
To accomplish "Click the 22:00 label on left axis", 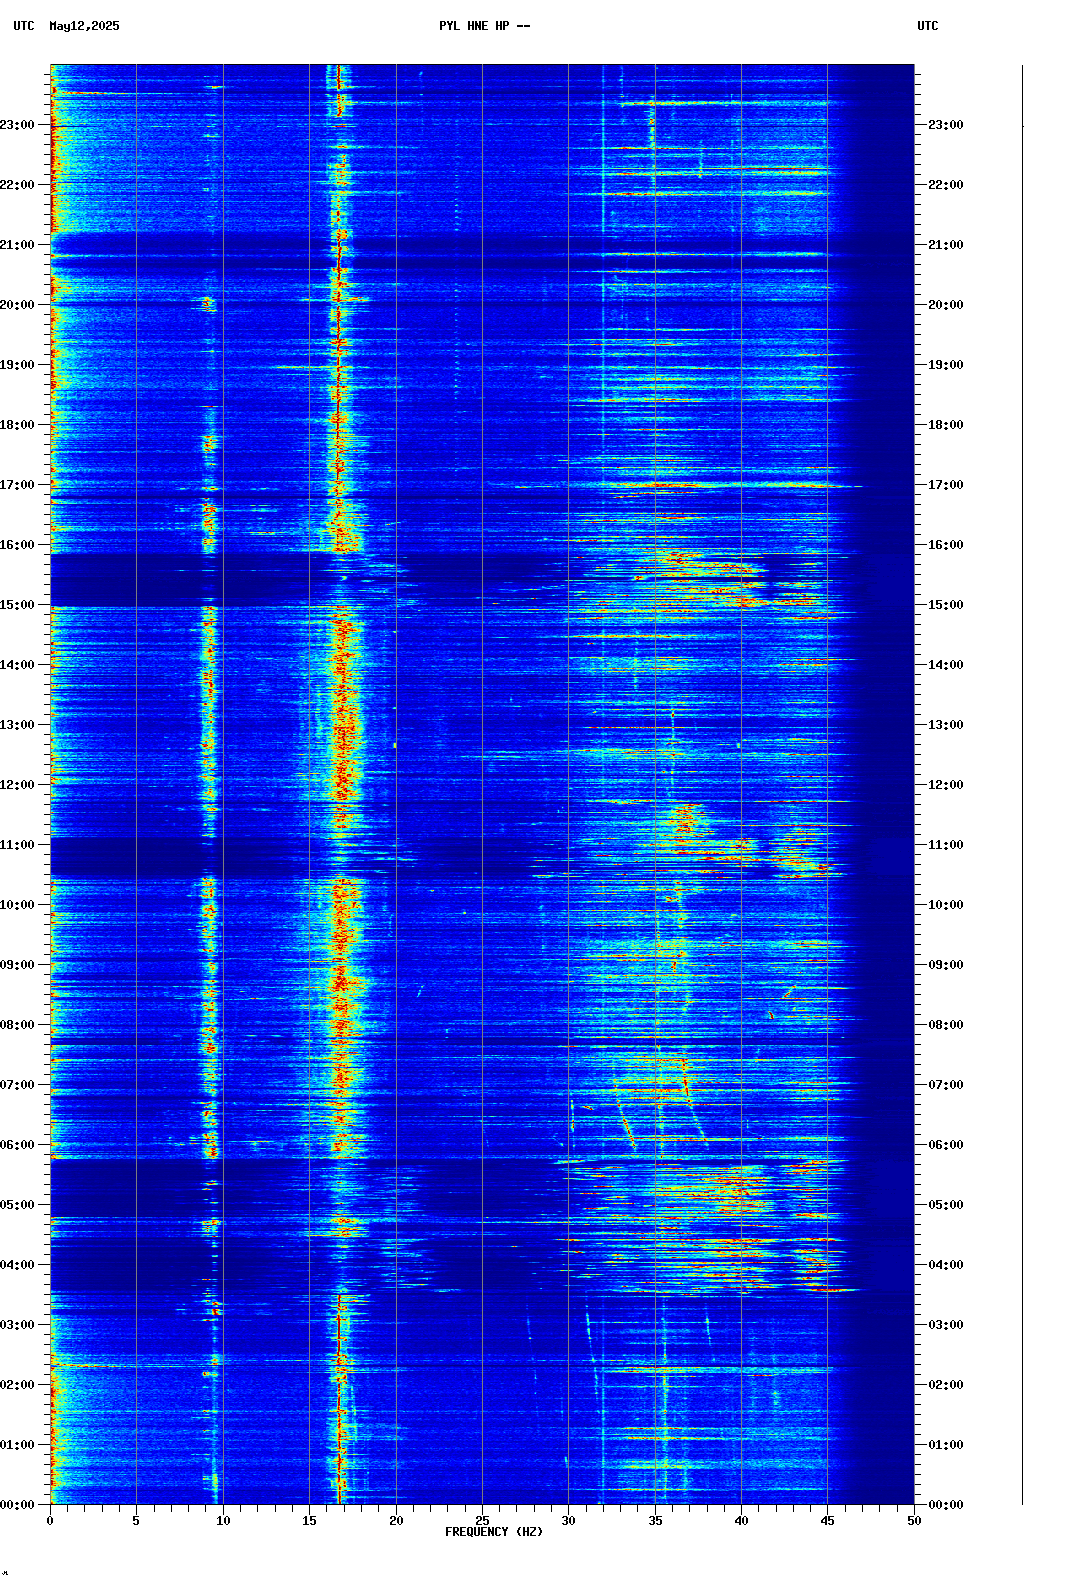I will tap(17, 185).
